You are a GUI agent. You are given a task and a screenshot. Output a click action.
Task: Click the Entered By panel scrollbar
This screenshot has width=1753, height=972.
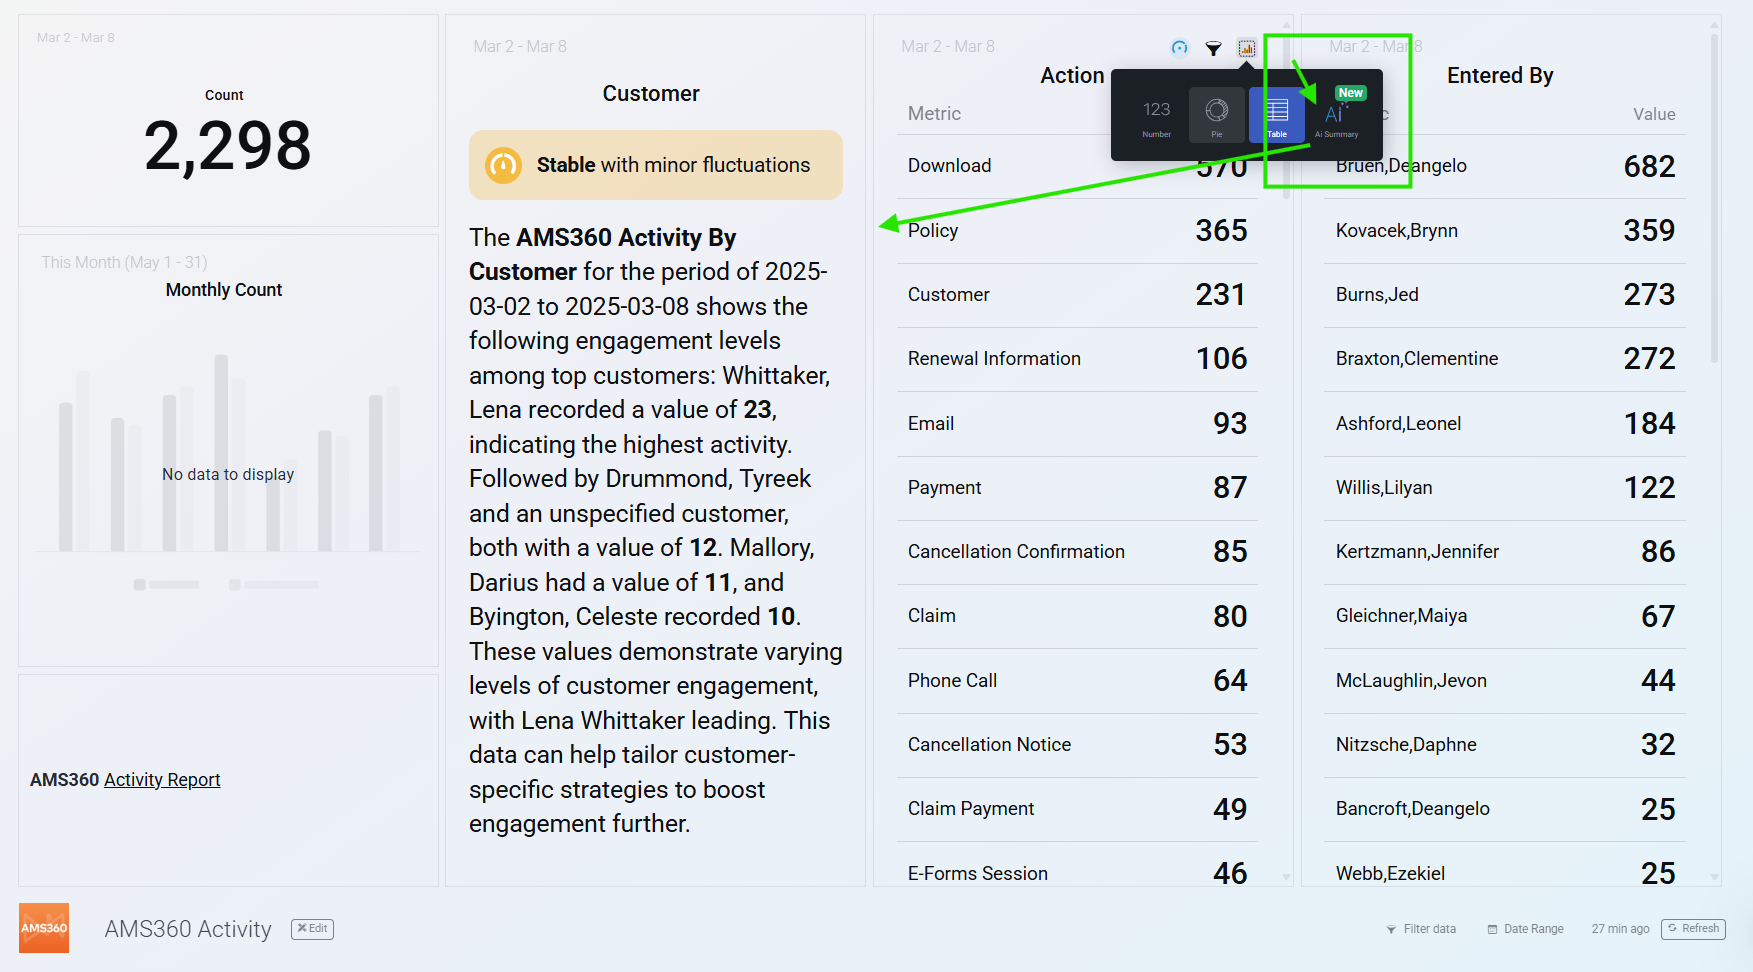1714,200
